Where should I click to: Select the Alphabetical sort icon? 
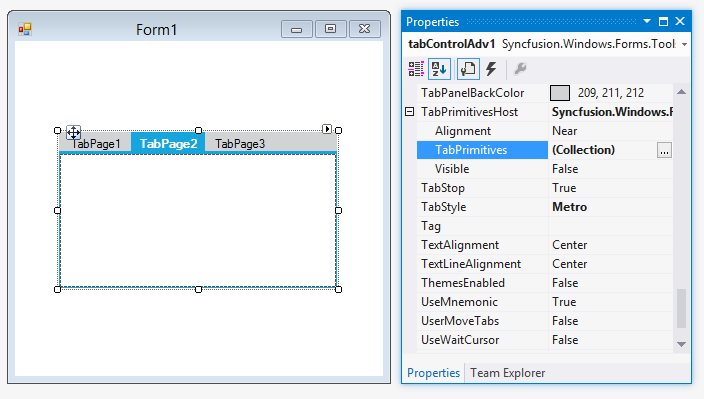point(439,69)
